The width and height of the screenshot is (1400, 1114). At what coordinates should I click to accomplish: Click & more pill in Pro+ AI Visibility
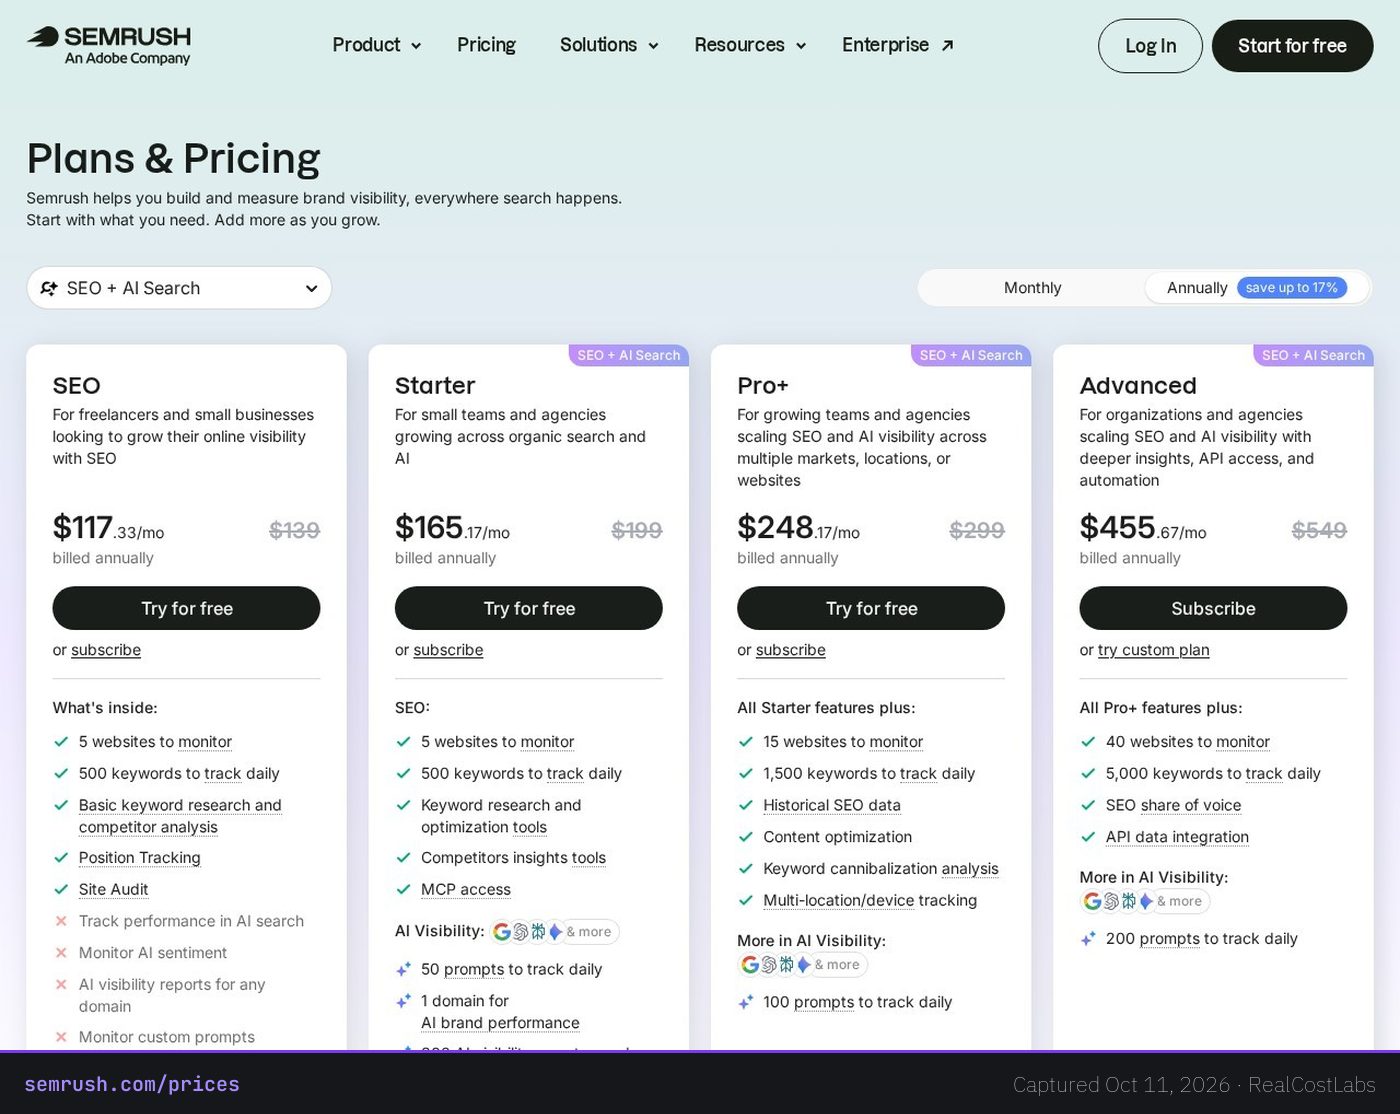coord(837,965)
